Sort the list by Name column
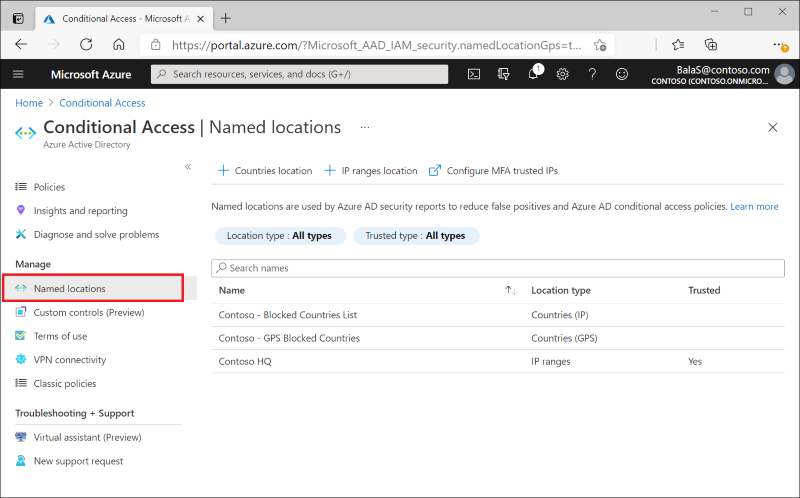The width and height of the screenshot is (800, 498). [511, 290]
